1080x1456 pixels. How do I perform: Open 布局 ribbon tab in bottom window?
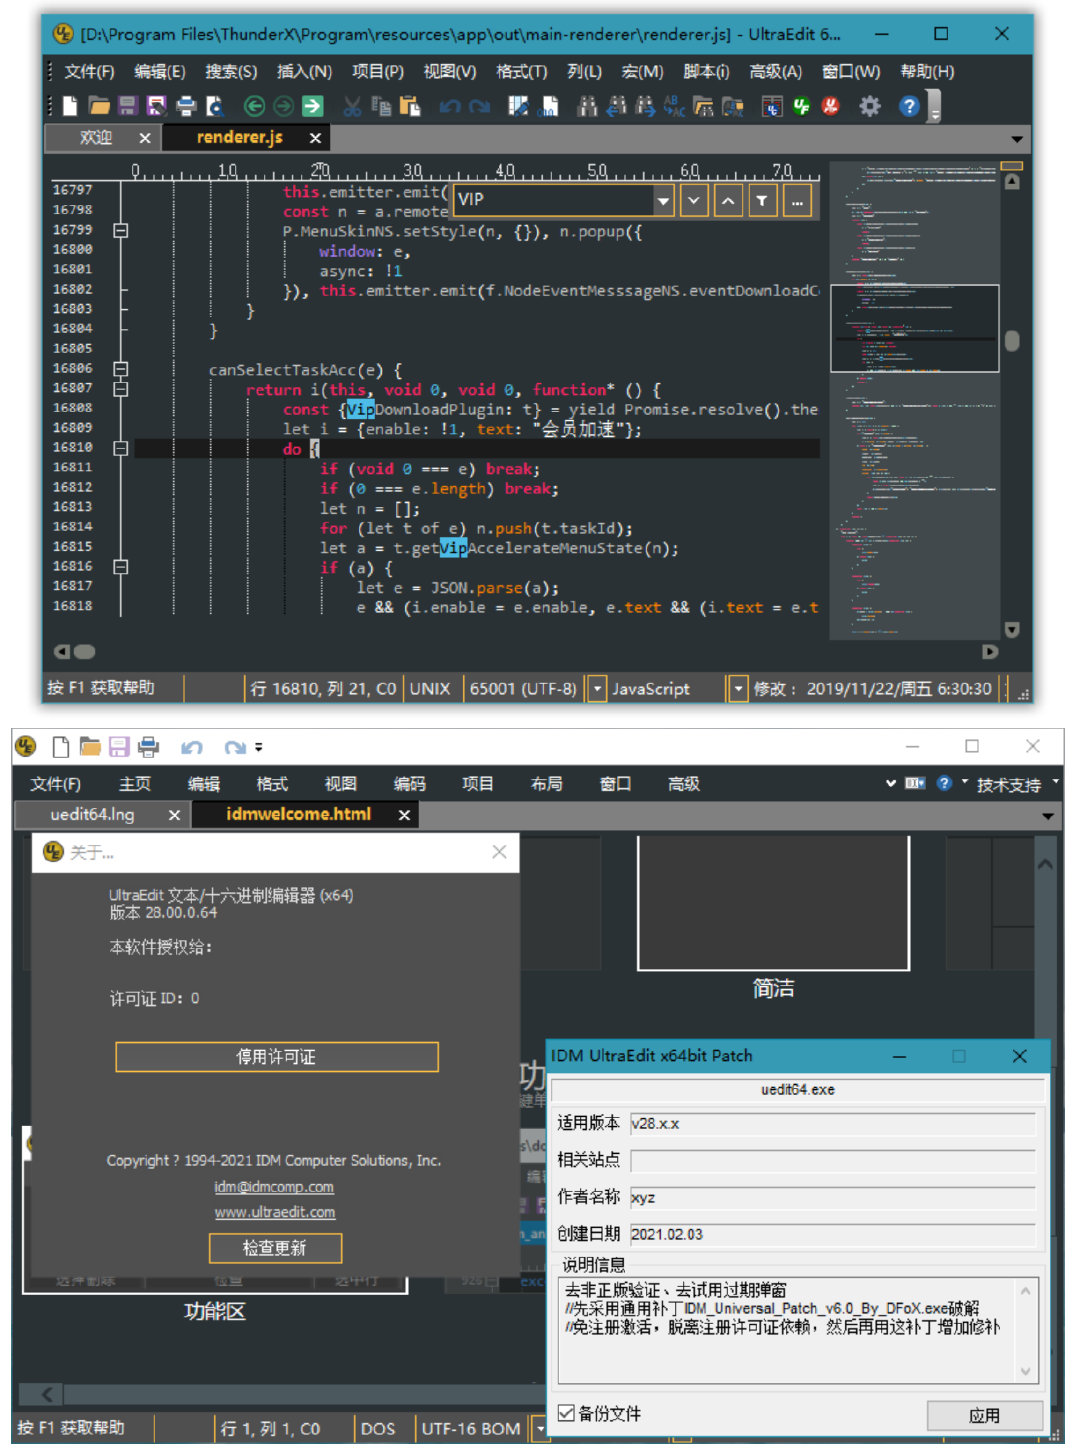pos(546,783)
